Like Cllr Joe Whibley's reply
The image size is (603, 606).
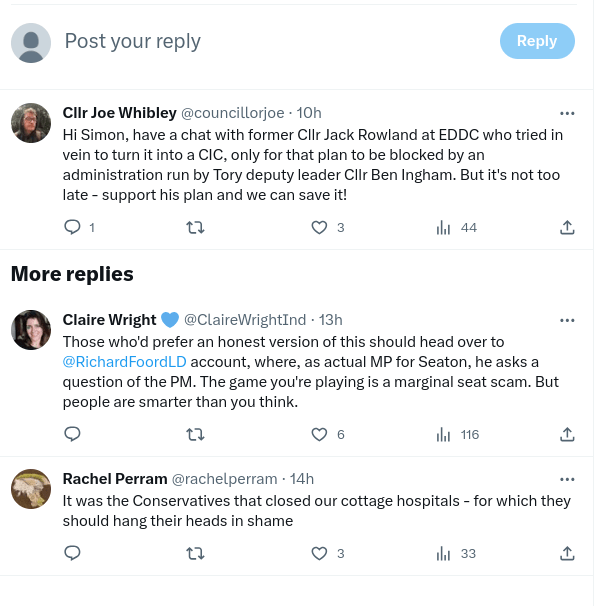320,227
